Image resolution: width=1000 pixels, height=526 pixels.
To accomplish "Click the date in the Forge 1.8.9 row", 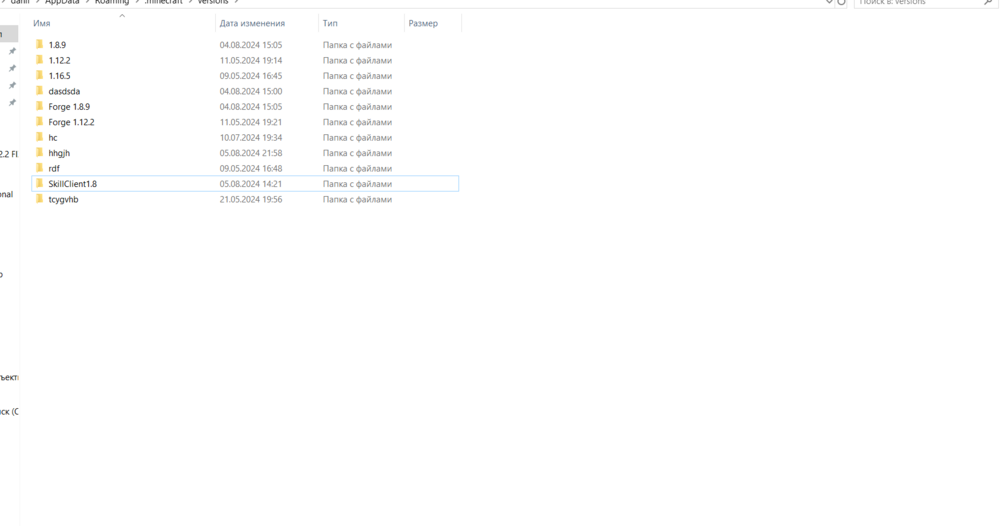I will point(251,106).
